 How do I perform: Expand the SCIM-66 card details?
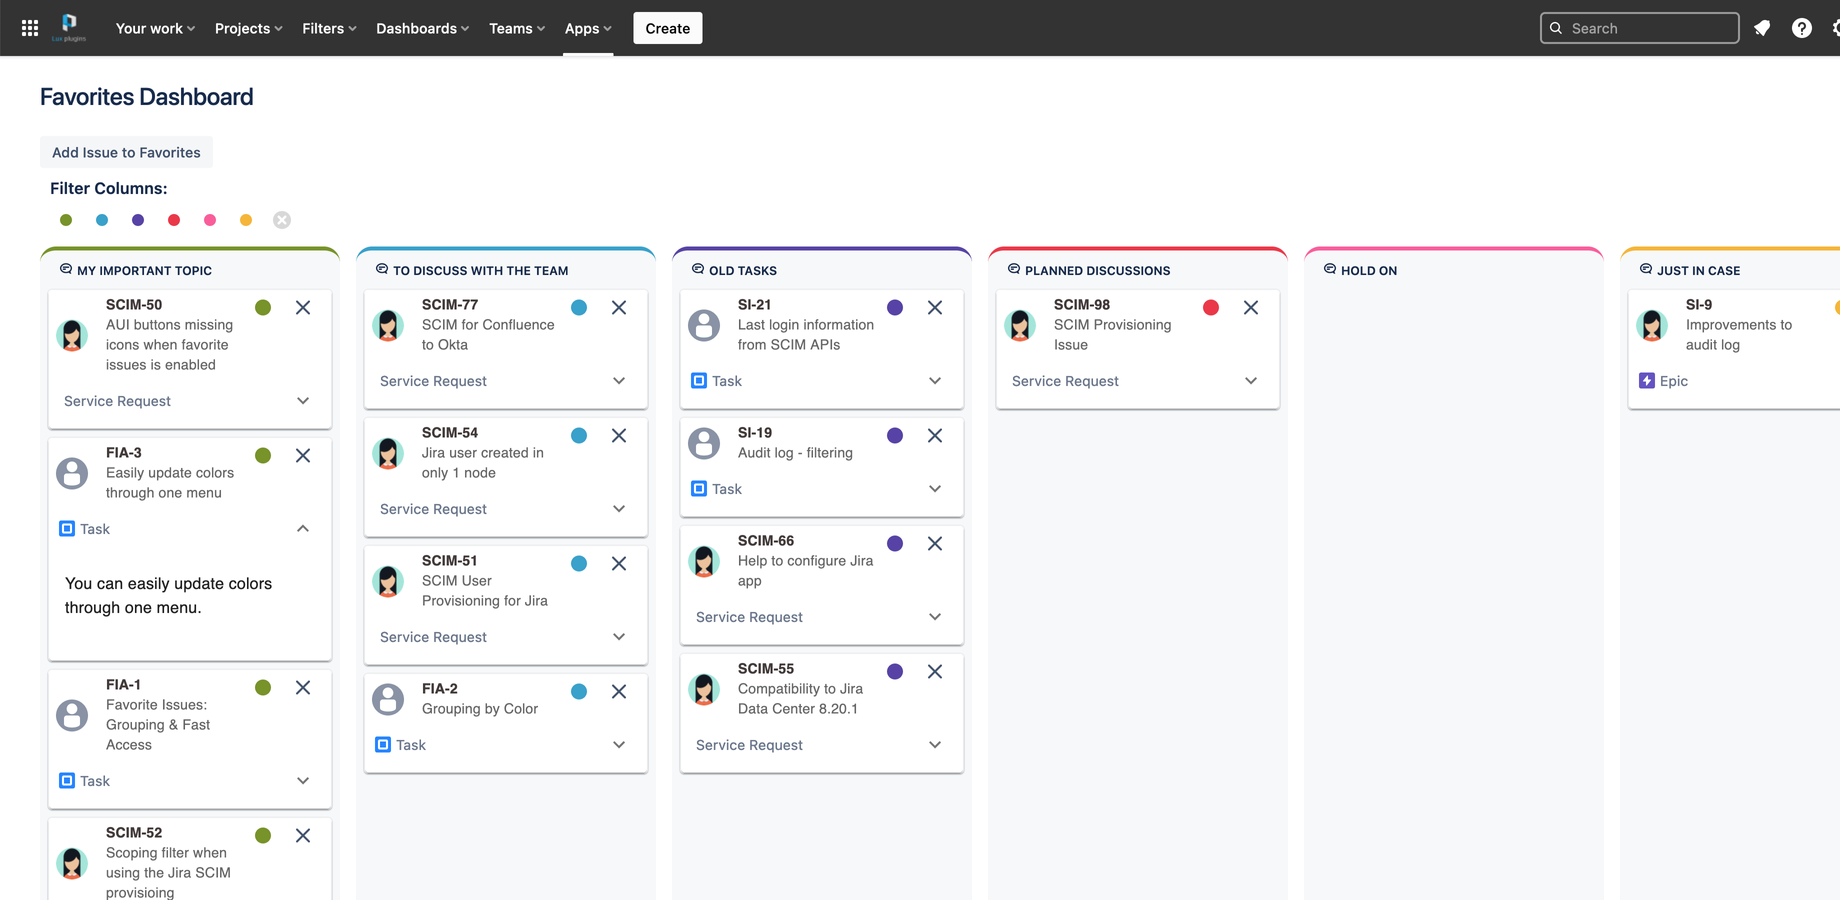935,617
